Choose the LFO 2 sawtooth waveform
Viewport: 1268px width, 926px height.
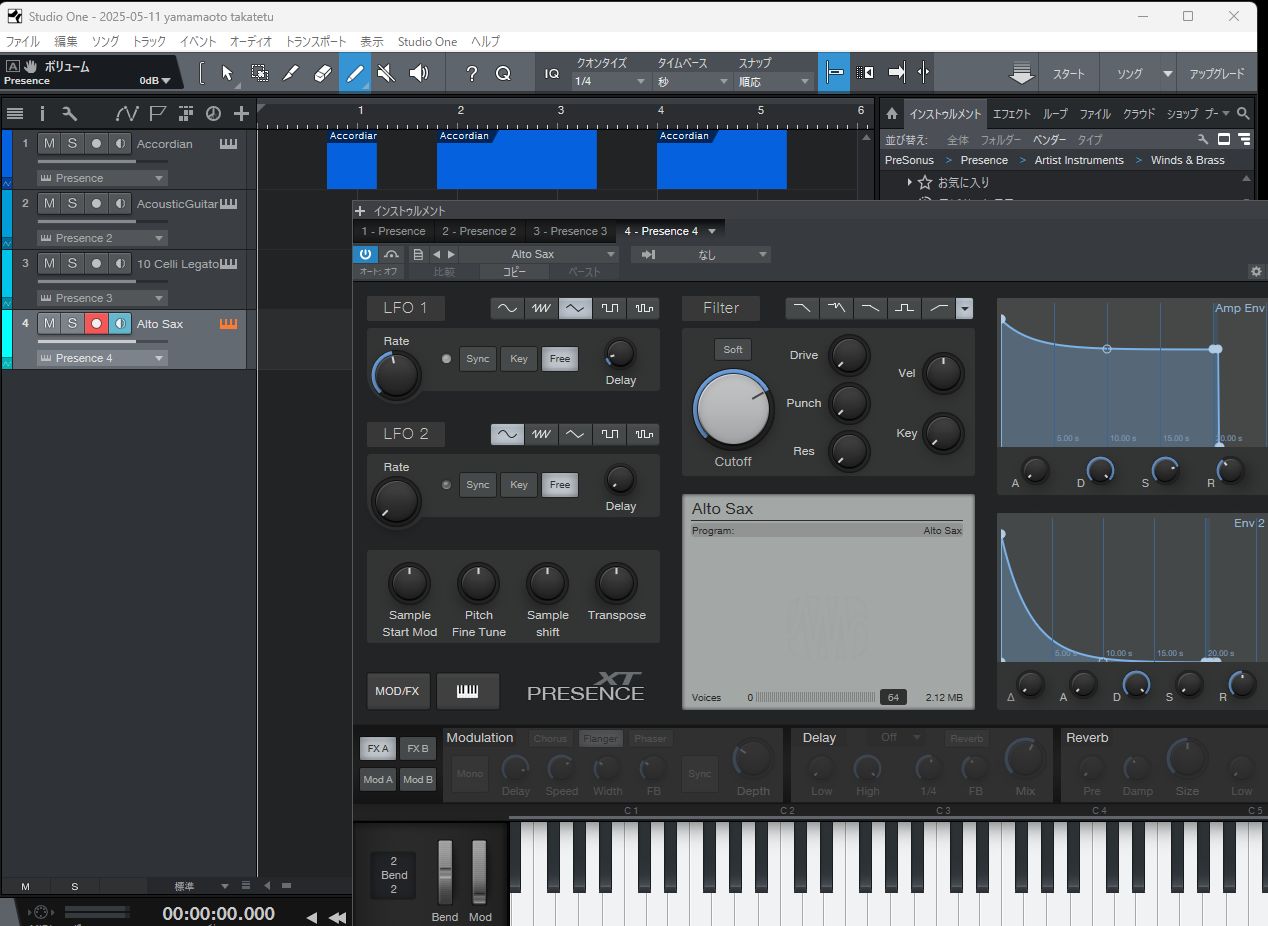pos(541,434)
